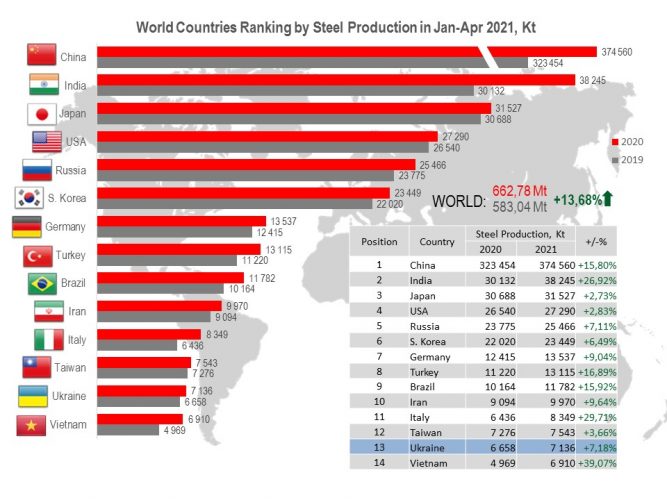Click the Turkey flag icon
The height and width of the screenshot is (500, 667).
[x=38, y=256]
